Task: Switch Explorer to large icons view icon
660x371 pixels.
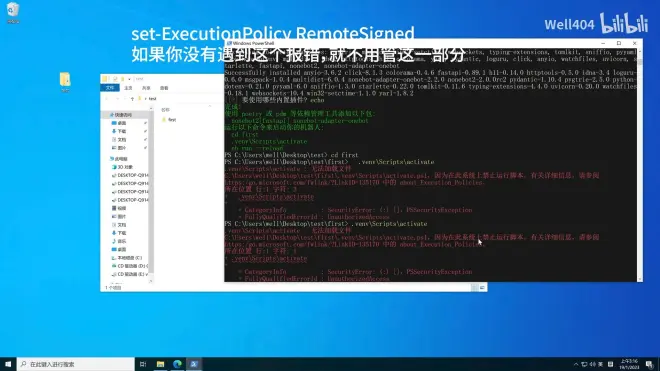Action: (482, 288)
